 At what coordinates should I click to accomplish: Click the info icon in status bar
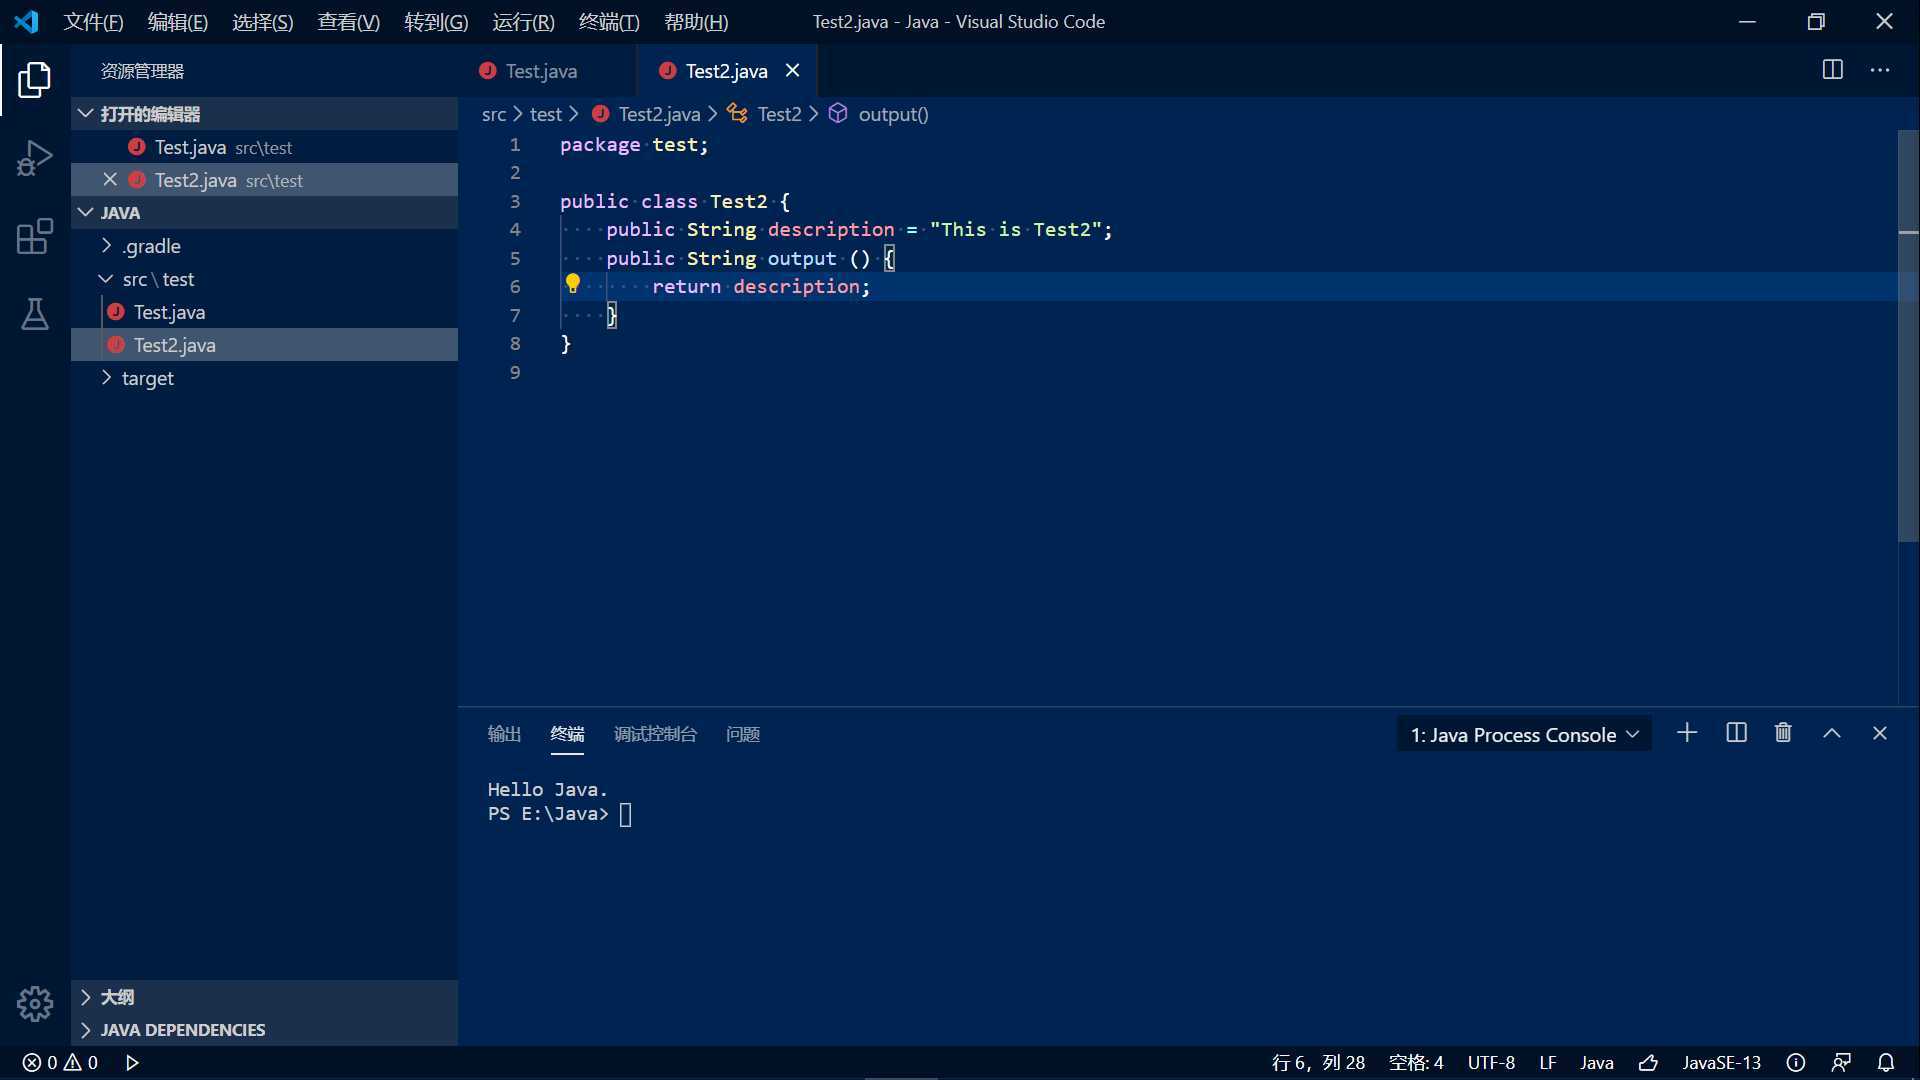click(1796, 1062)
